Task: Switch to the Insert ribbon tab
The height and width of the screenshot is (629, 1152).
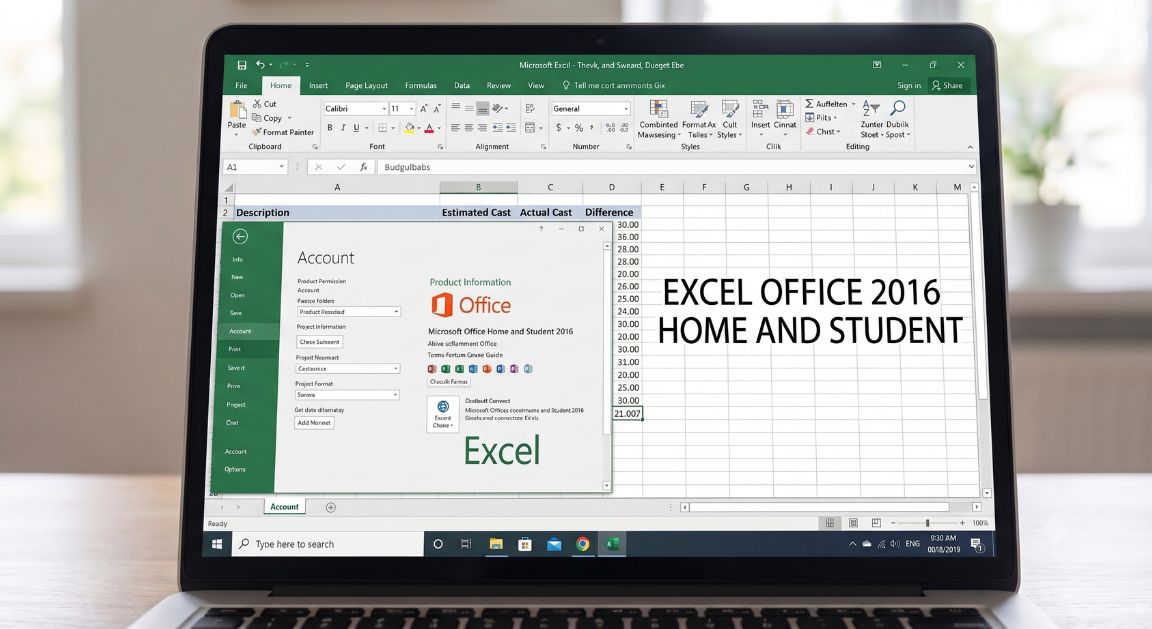Action: point(318,85)
